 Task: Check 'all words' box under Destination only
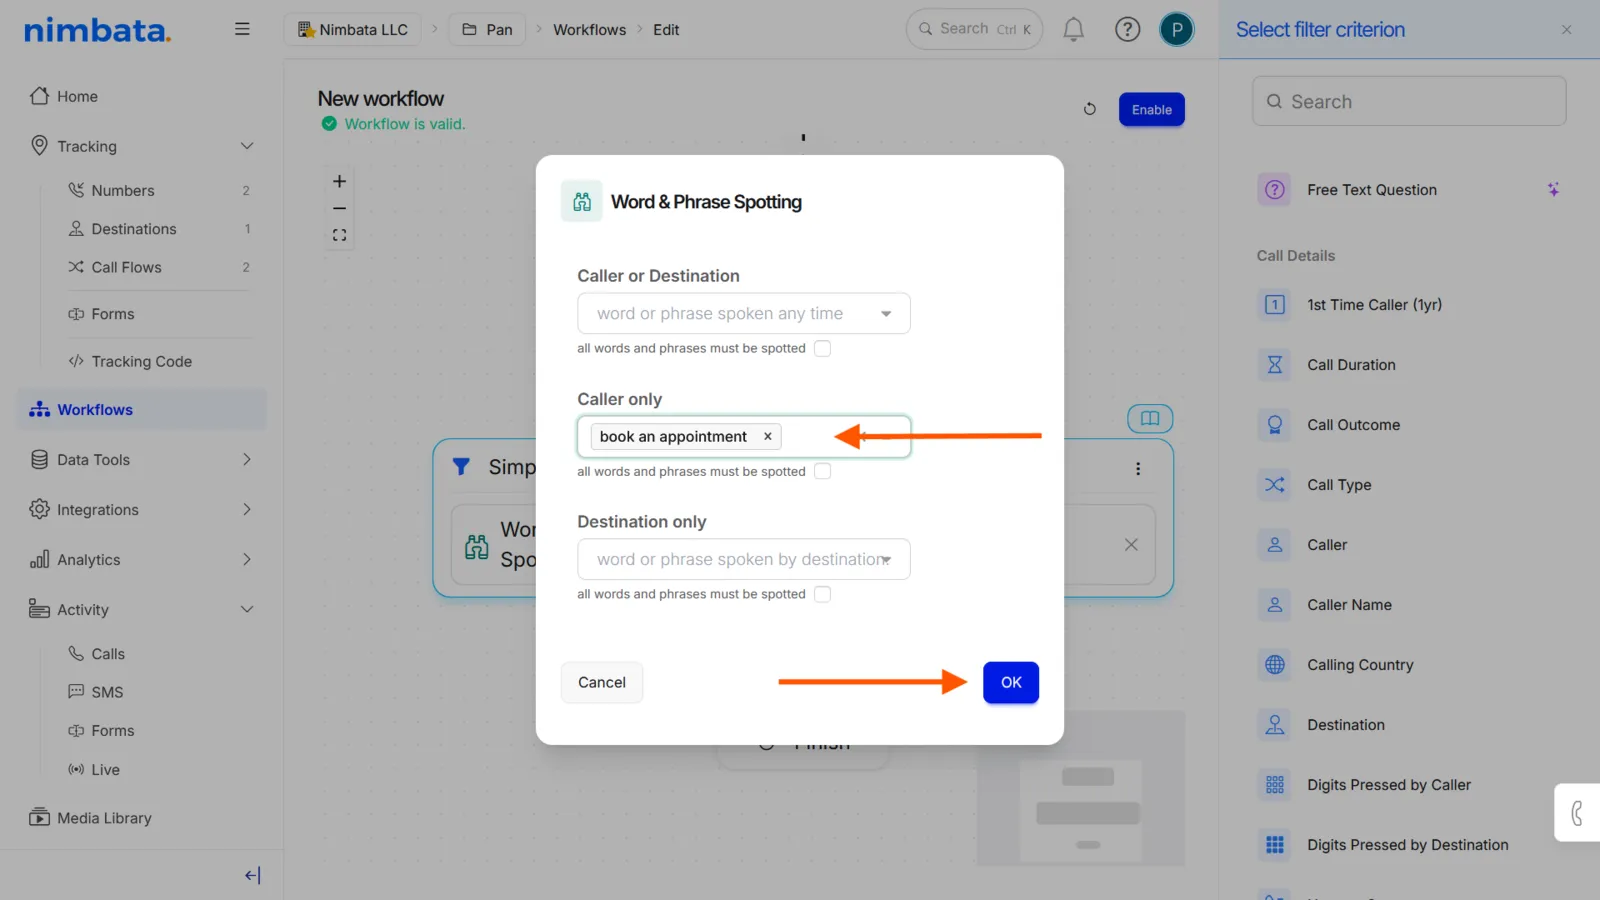point(822,594)
